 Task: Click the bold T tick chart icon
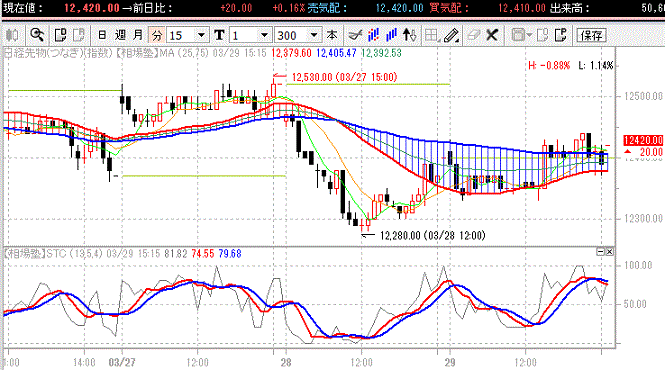click(219, 35)
